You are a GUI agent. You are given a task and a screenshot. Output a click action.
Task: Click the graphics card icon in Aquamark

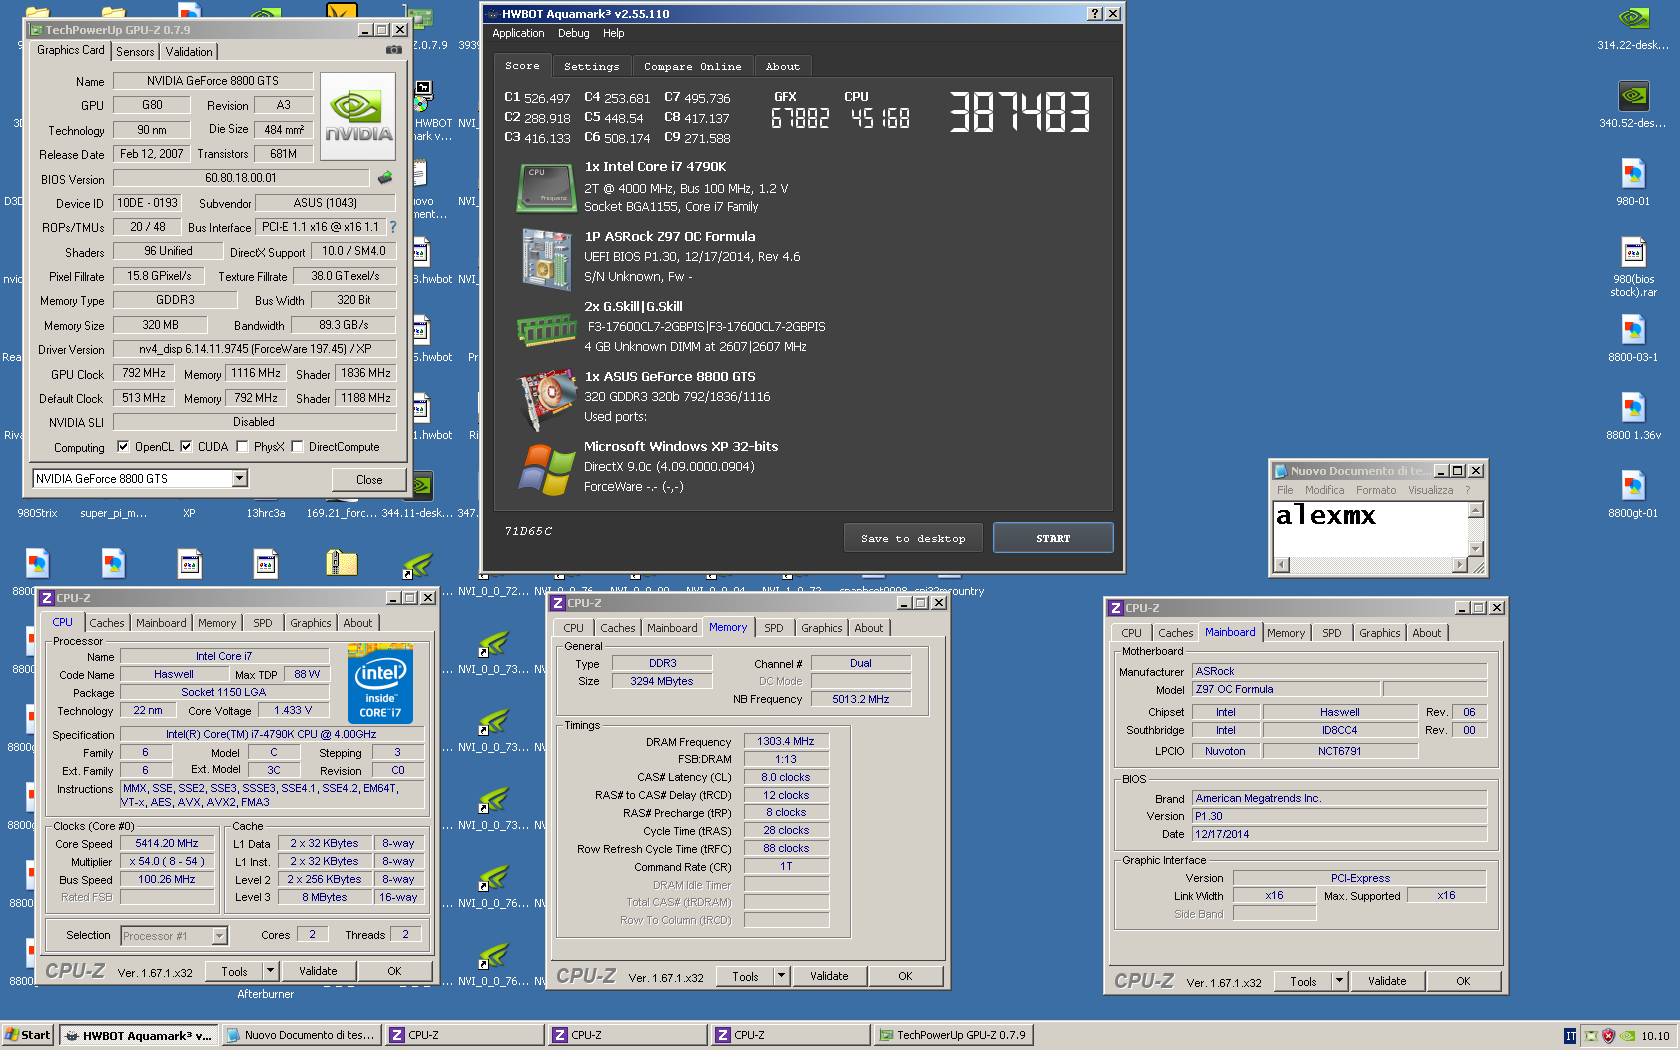(x=546, y=398)
